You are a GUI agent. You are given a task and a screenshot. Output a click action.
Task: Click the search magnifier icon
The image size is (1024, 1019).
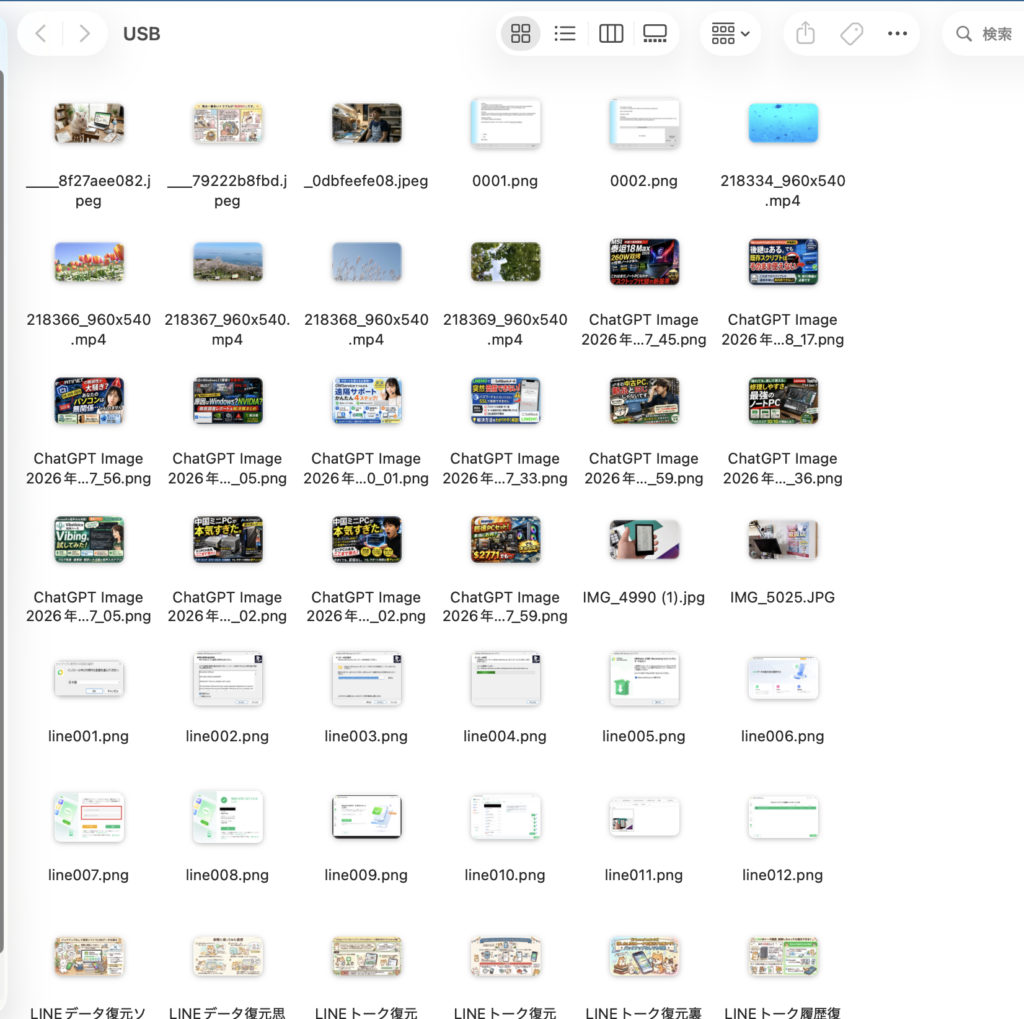pyautogui.click(x=963, y=33)
